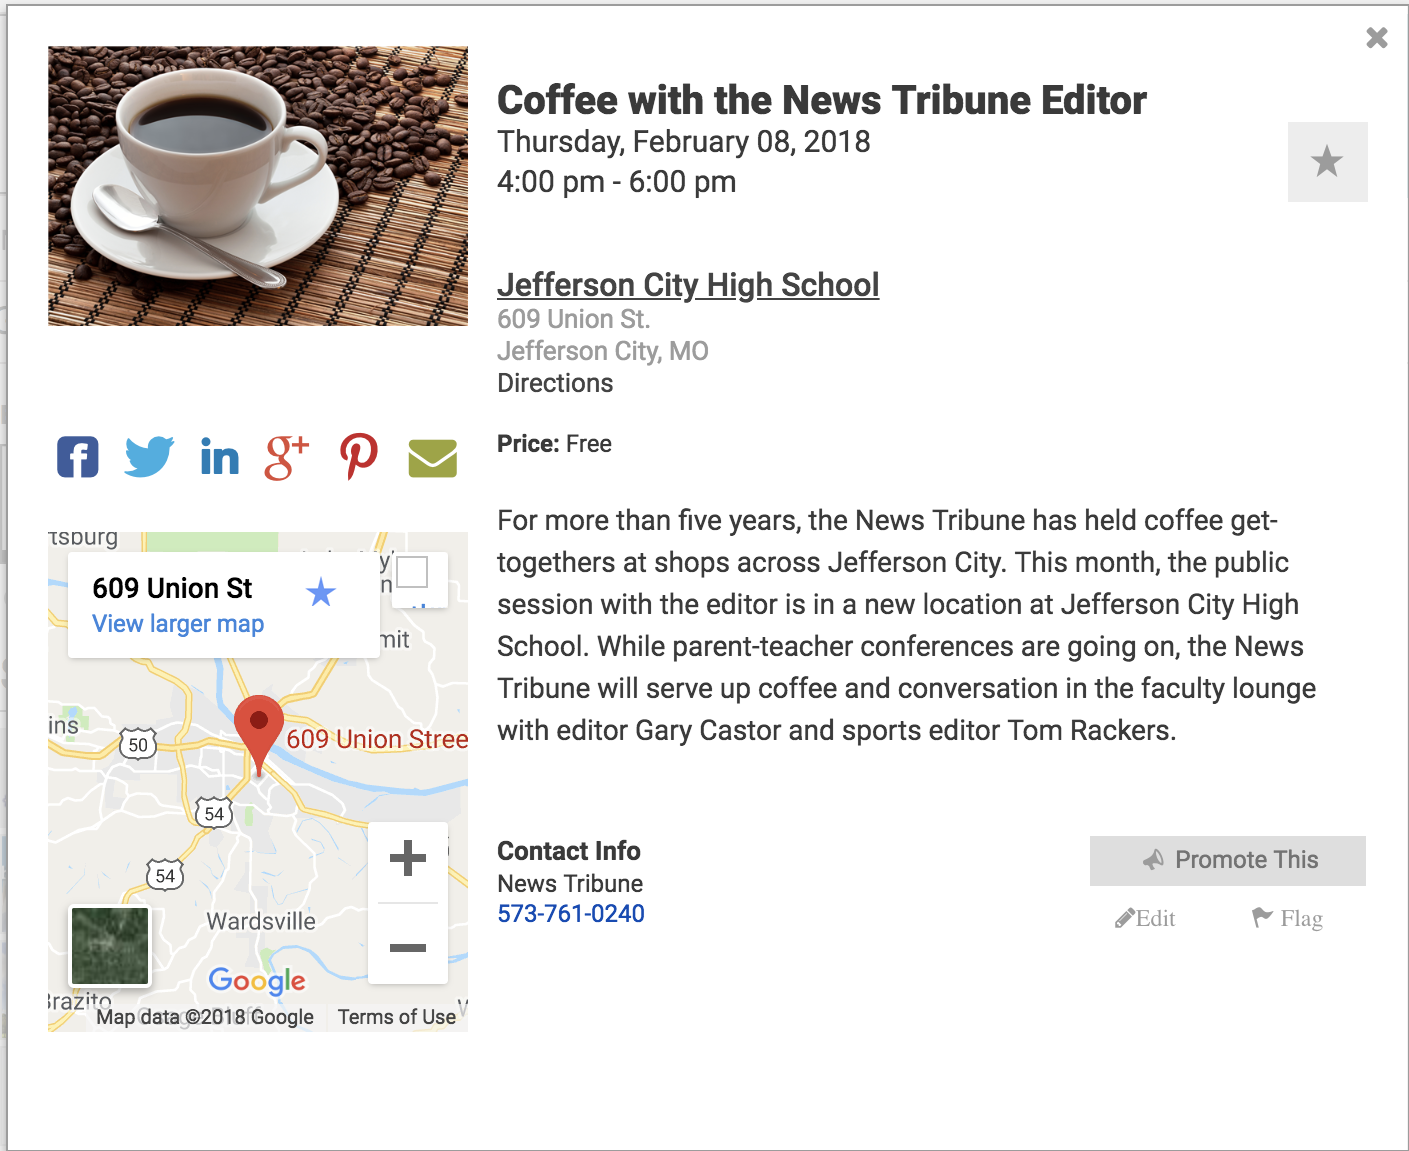This screenshot has width=1409, height=1151.
Task: Toggle the star to favorite this event
Action: tap(1327, 161)
